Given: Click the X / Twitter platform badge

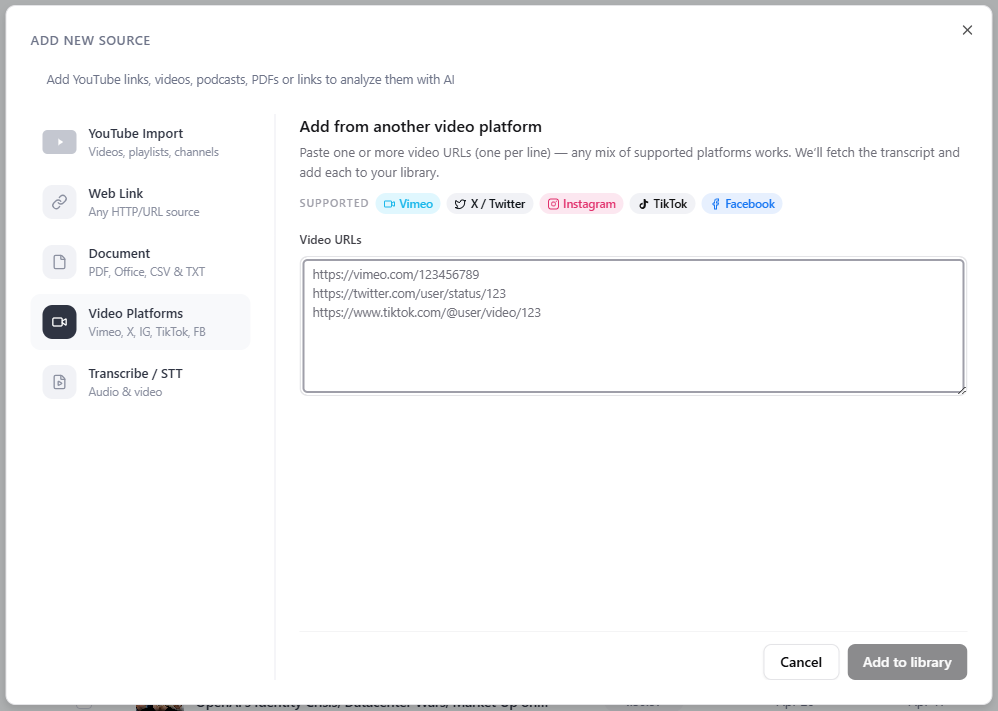Looking at the screenshot, I should [x=489, y=204].
